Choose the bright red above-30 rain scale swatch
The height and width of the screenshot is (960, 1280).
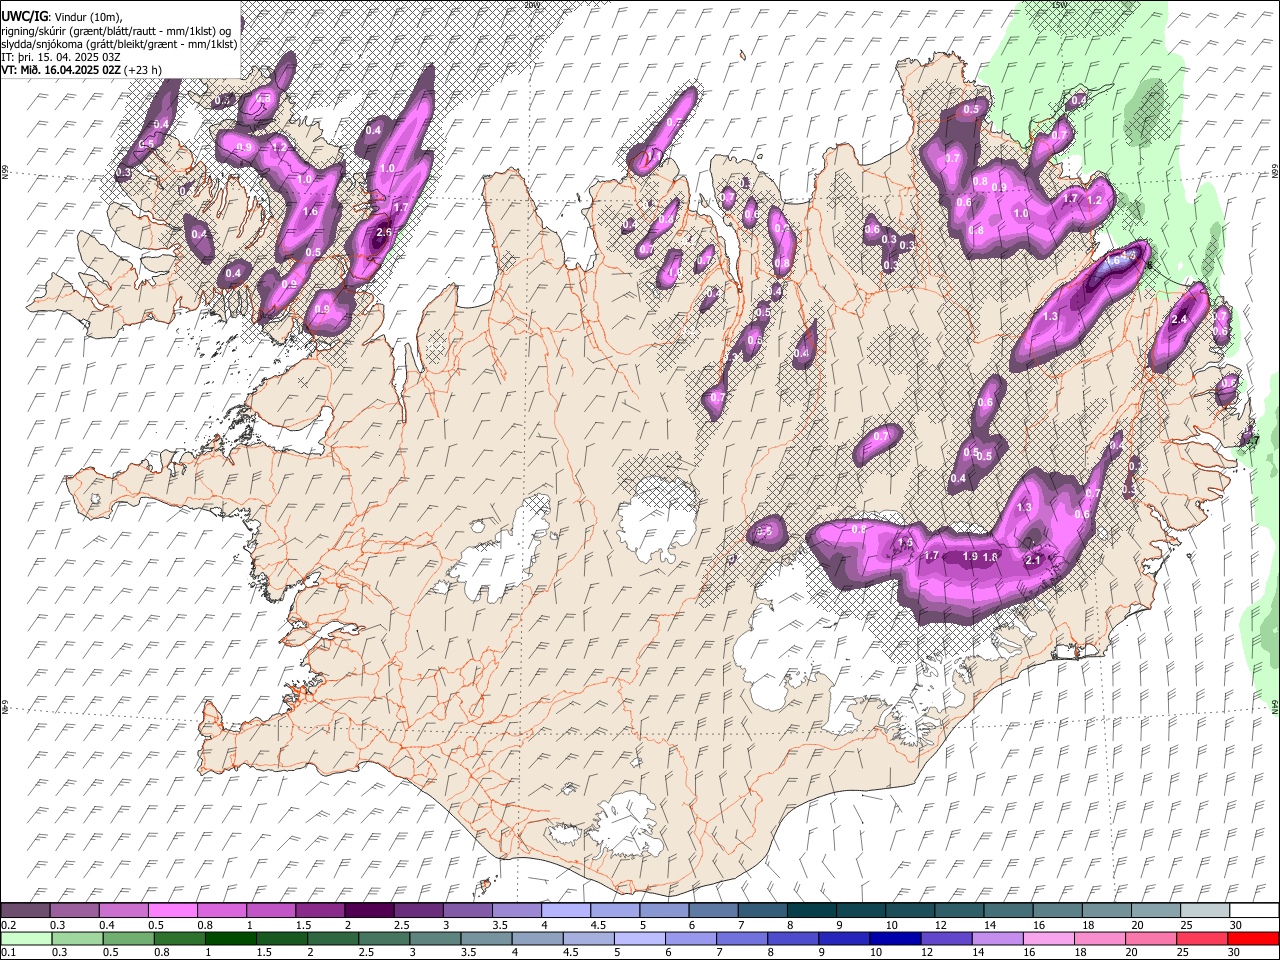(1253, 938)
